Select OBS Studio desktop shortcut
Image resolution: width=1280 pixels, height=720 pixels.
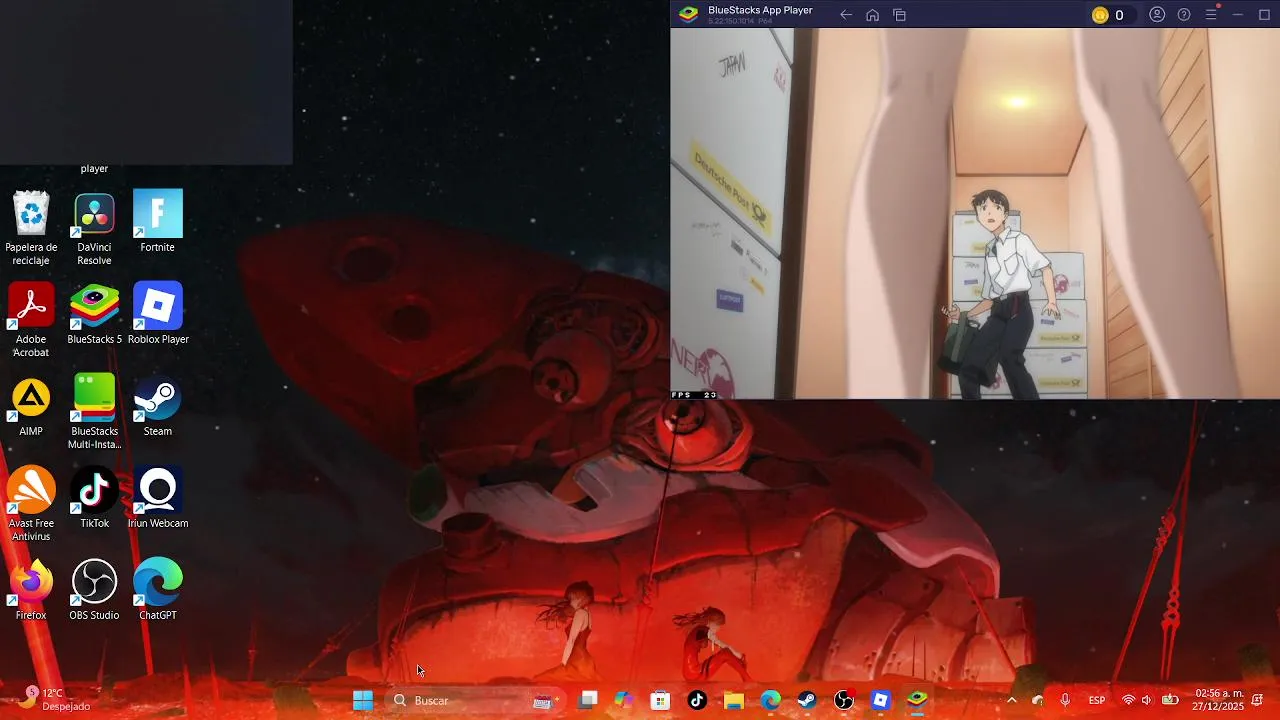point(94,590)
